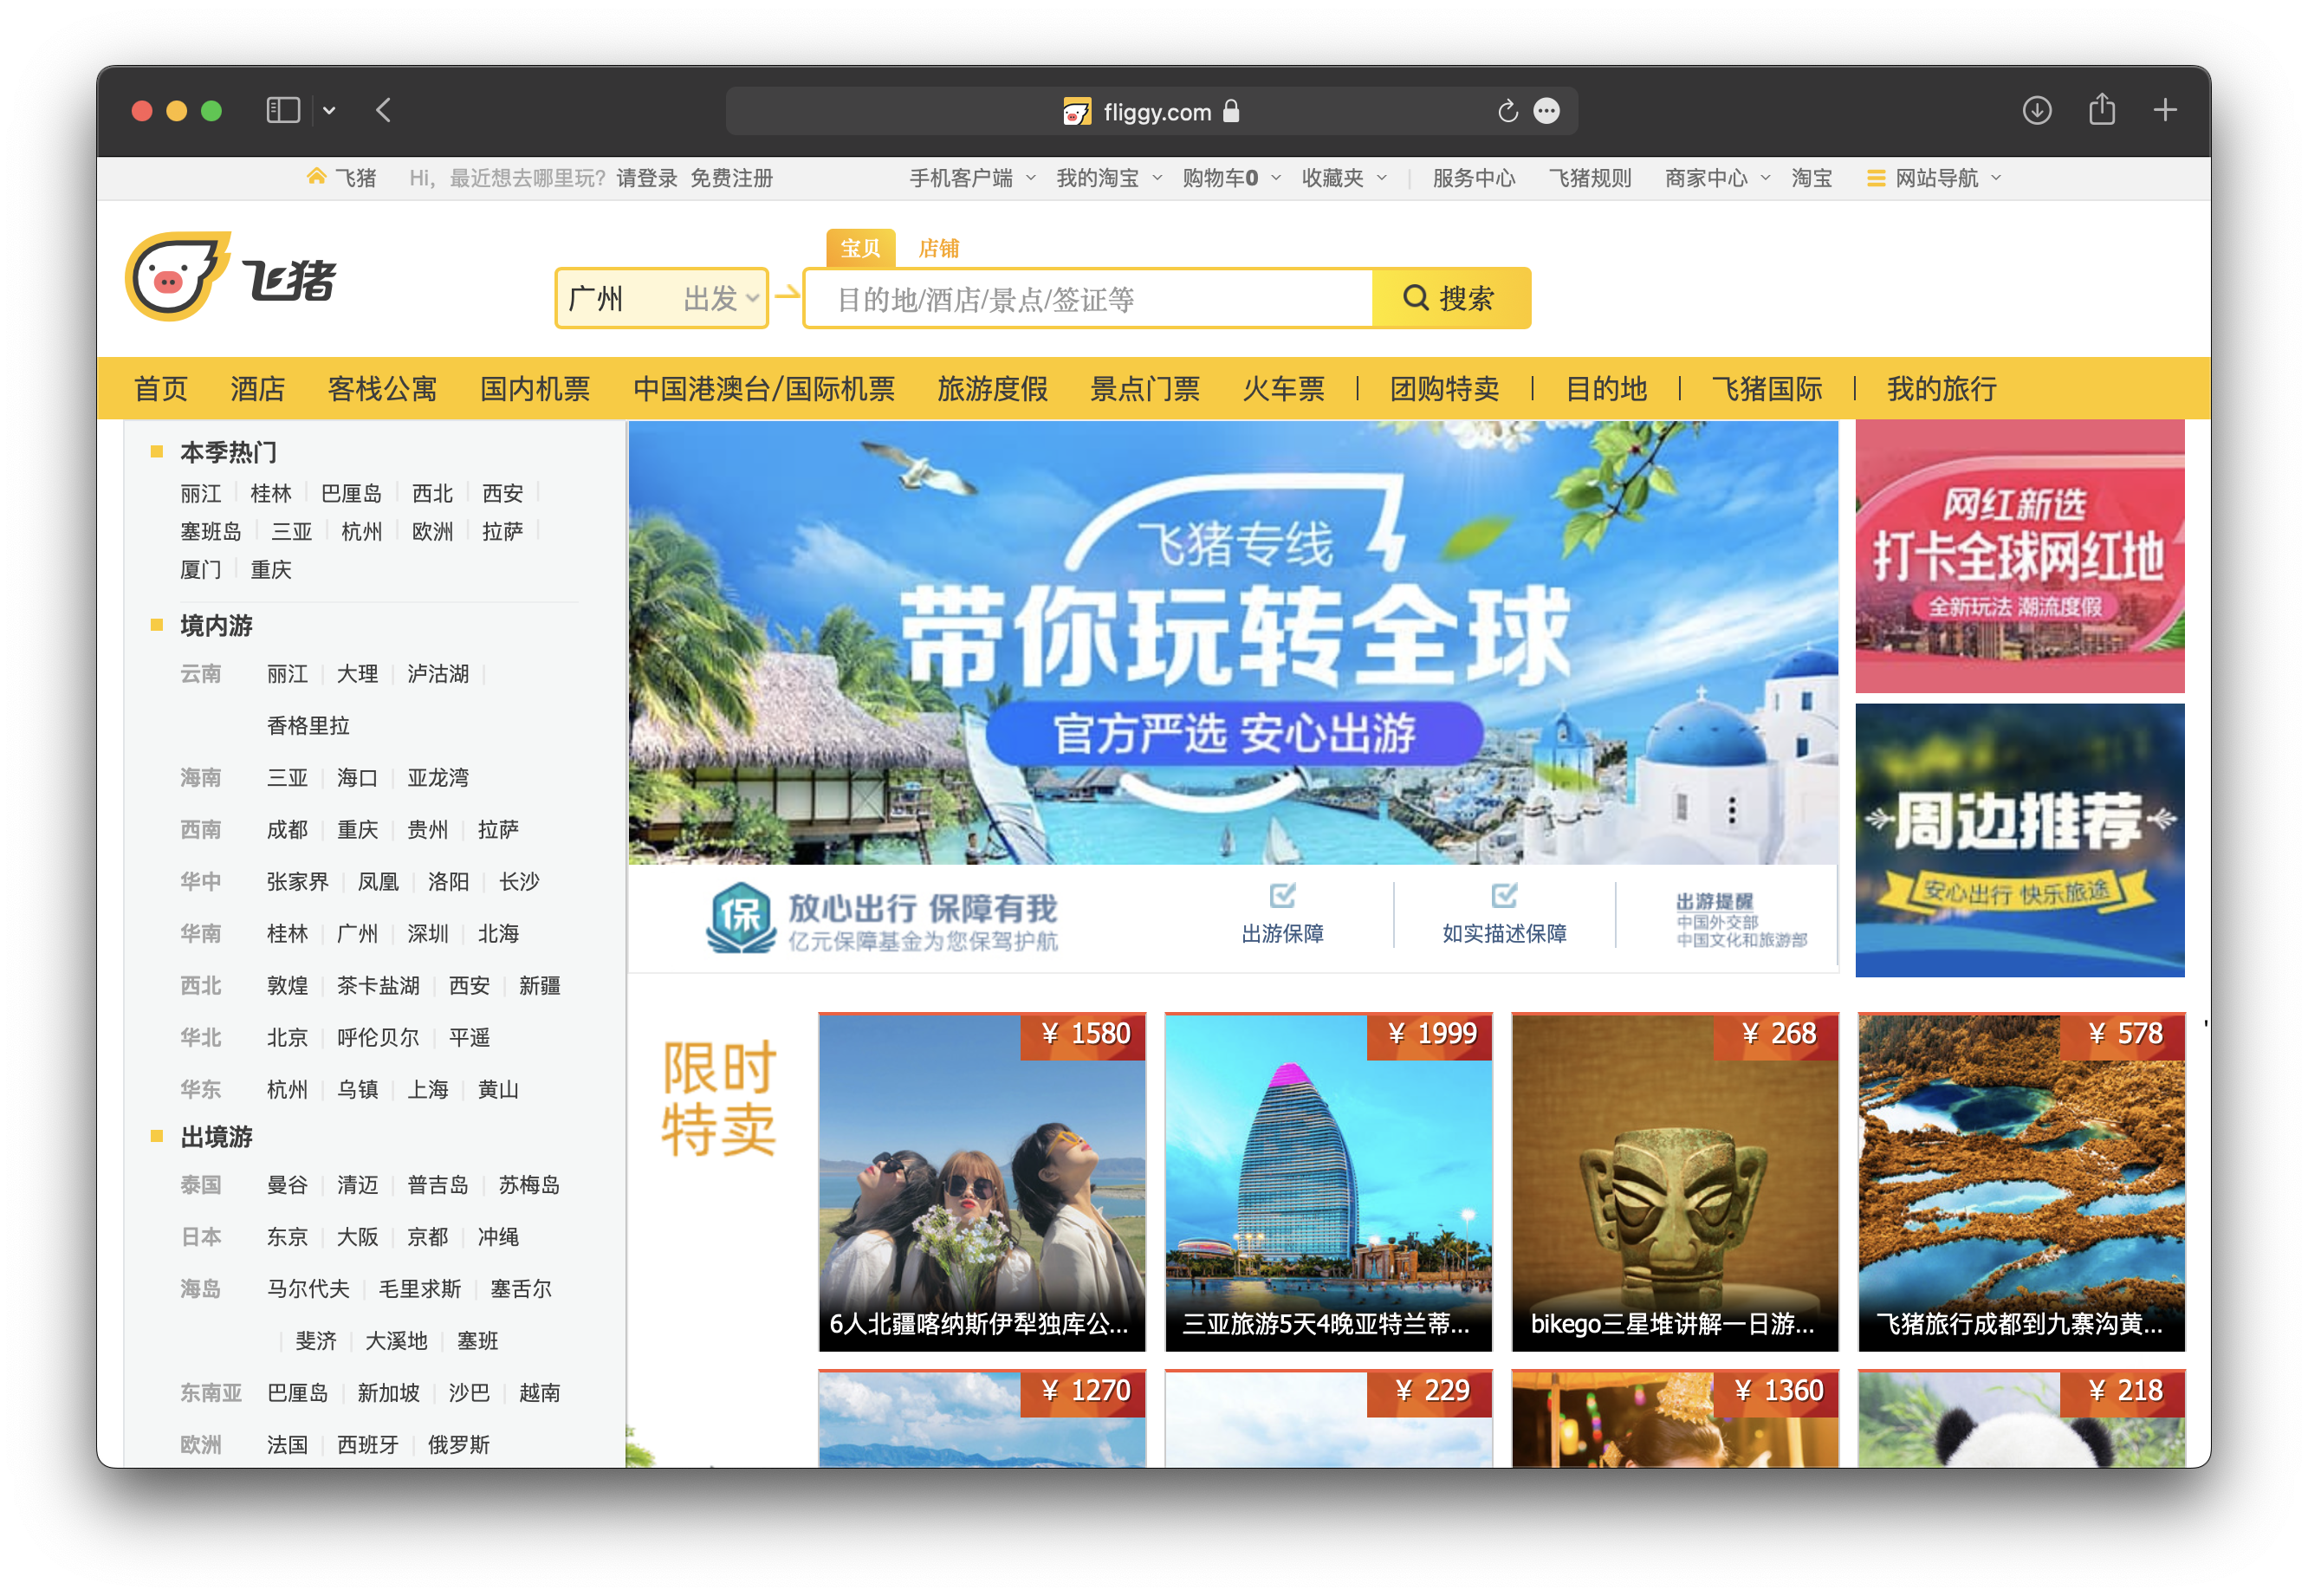Open the 团购特卖 navigation tab
Viewport: 2308px width, 1596px height.
[1444, 389]
